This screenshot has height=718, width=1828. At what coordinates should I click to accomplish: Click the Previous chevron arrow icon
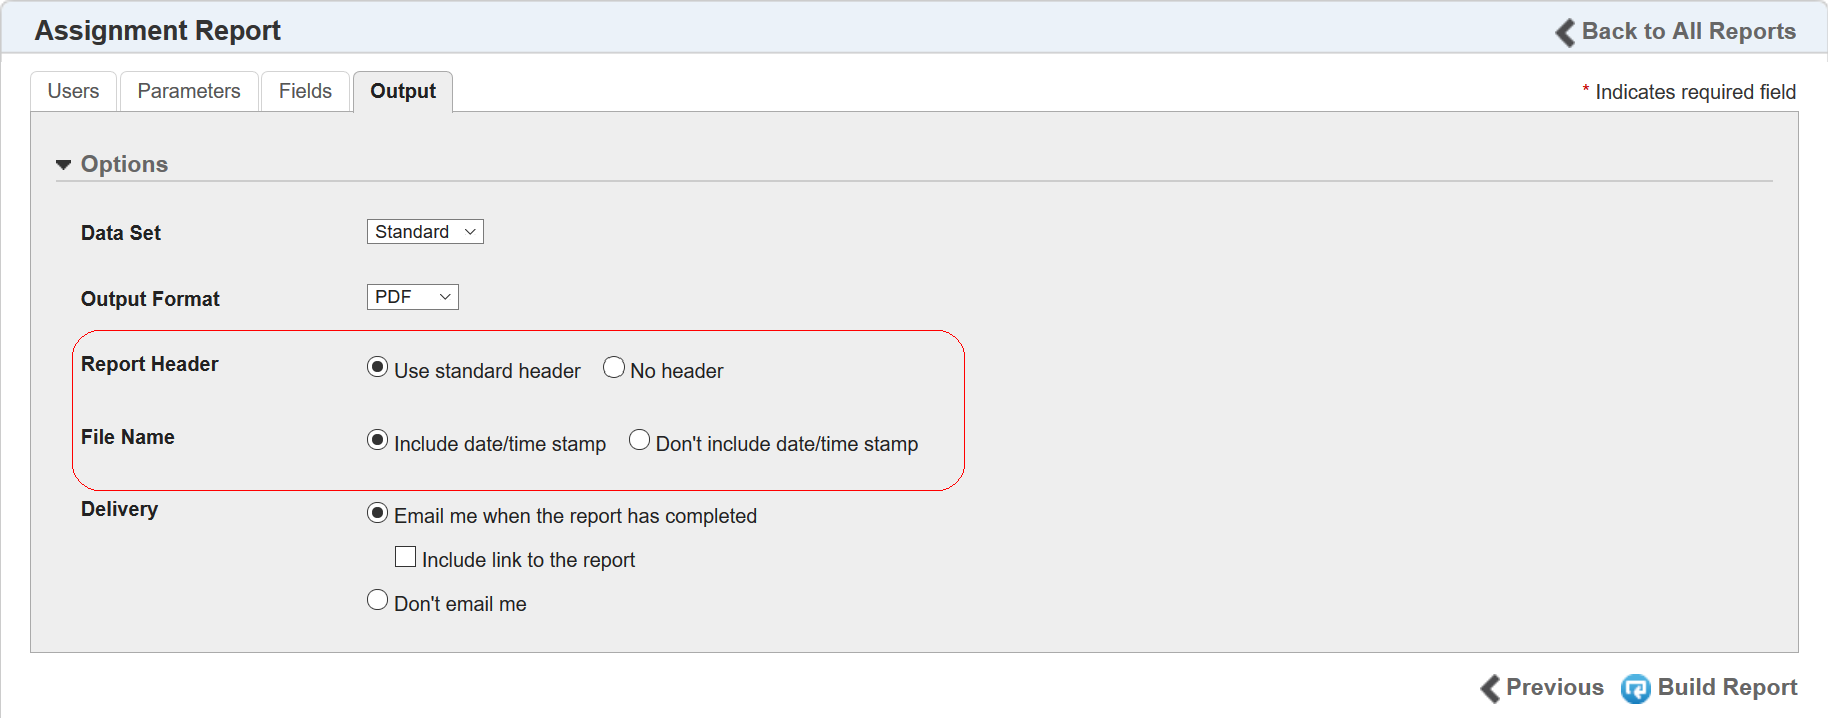click(1490, 688)
